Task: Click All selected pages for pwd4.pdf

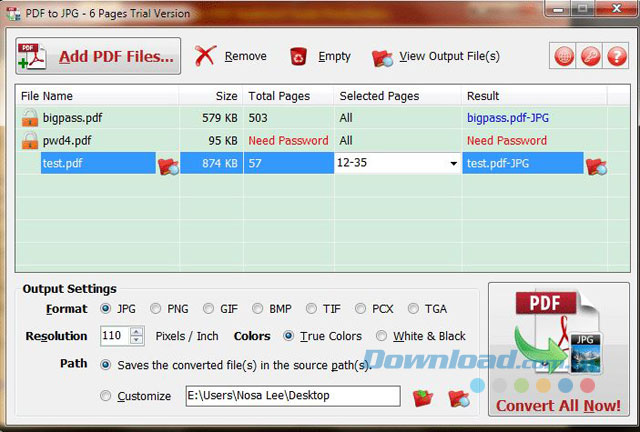Action: 345,140
